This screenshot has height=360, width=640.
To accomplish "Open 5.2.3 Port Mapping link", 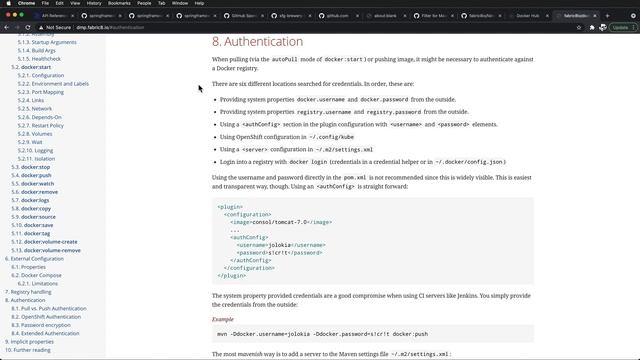I will point(40,92).
